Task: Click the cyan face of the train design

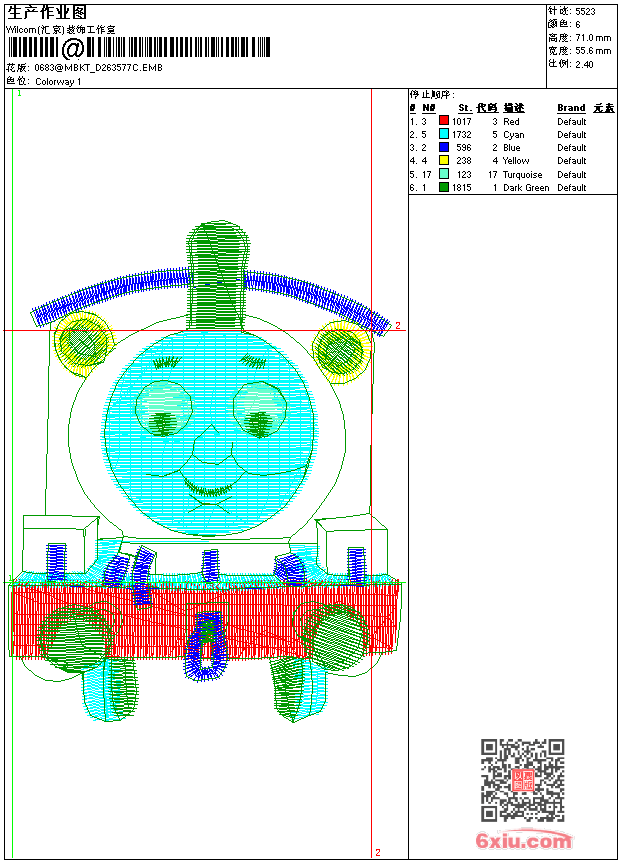Action: (210, 433)
